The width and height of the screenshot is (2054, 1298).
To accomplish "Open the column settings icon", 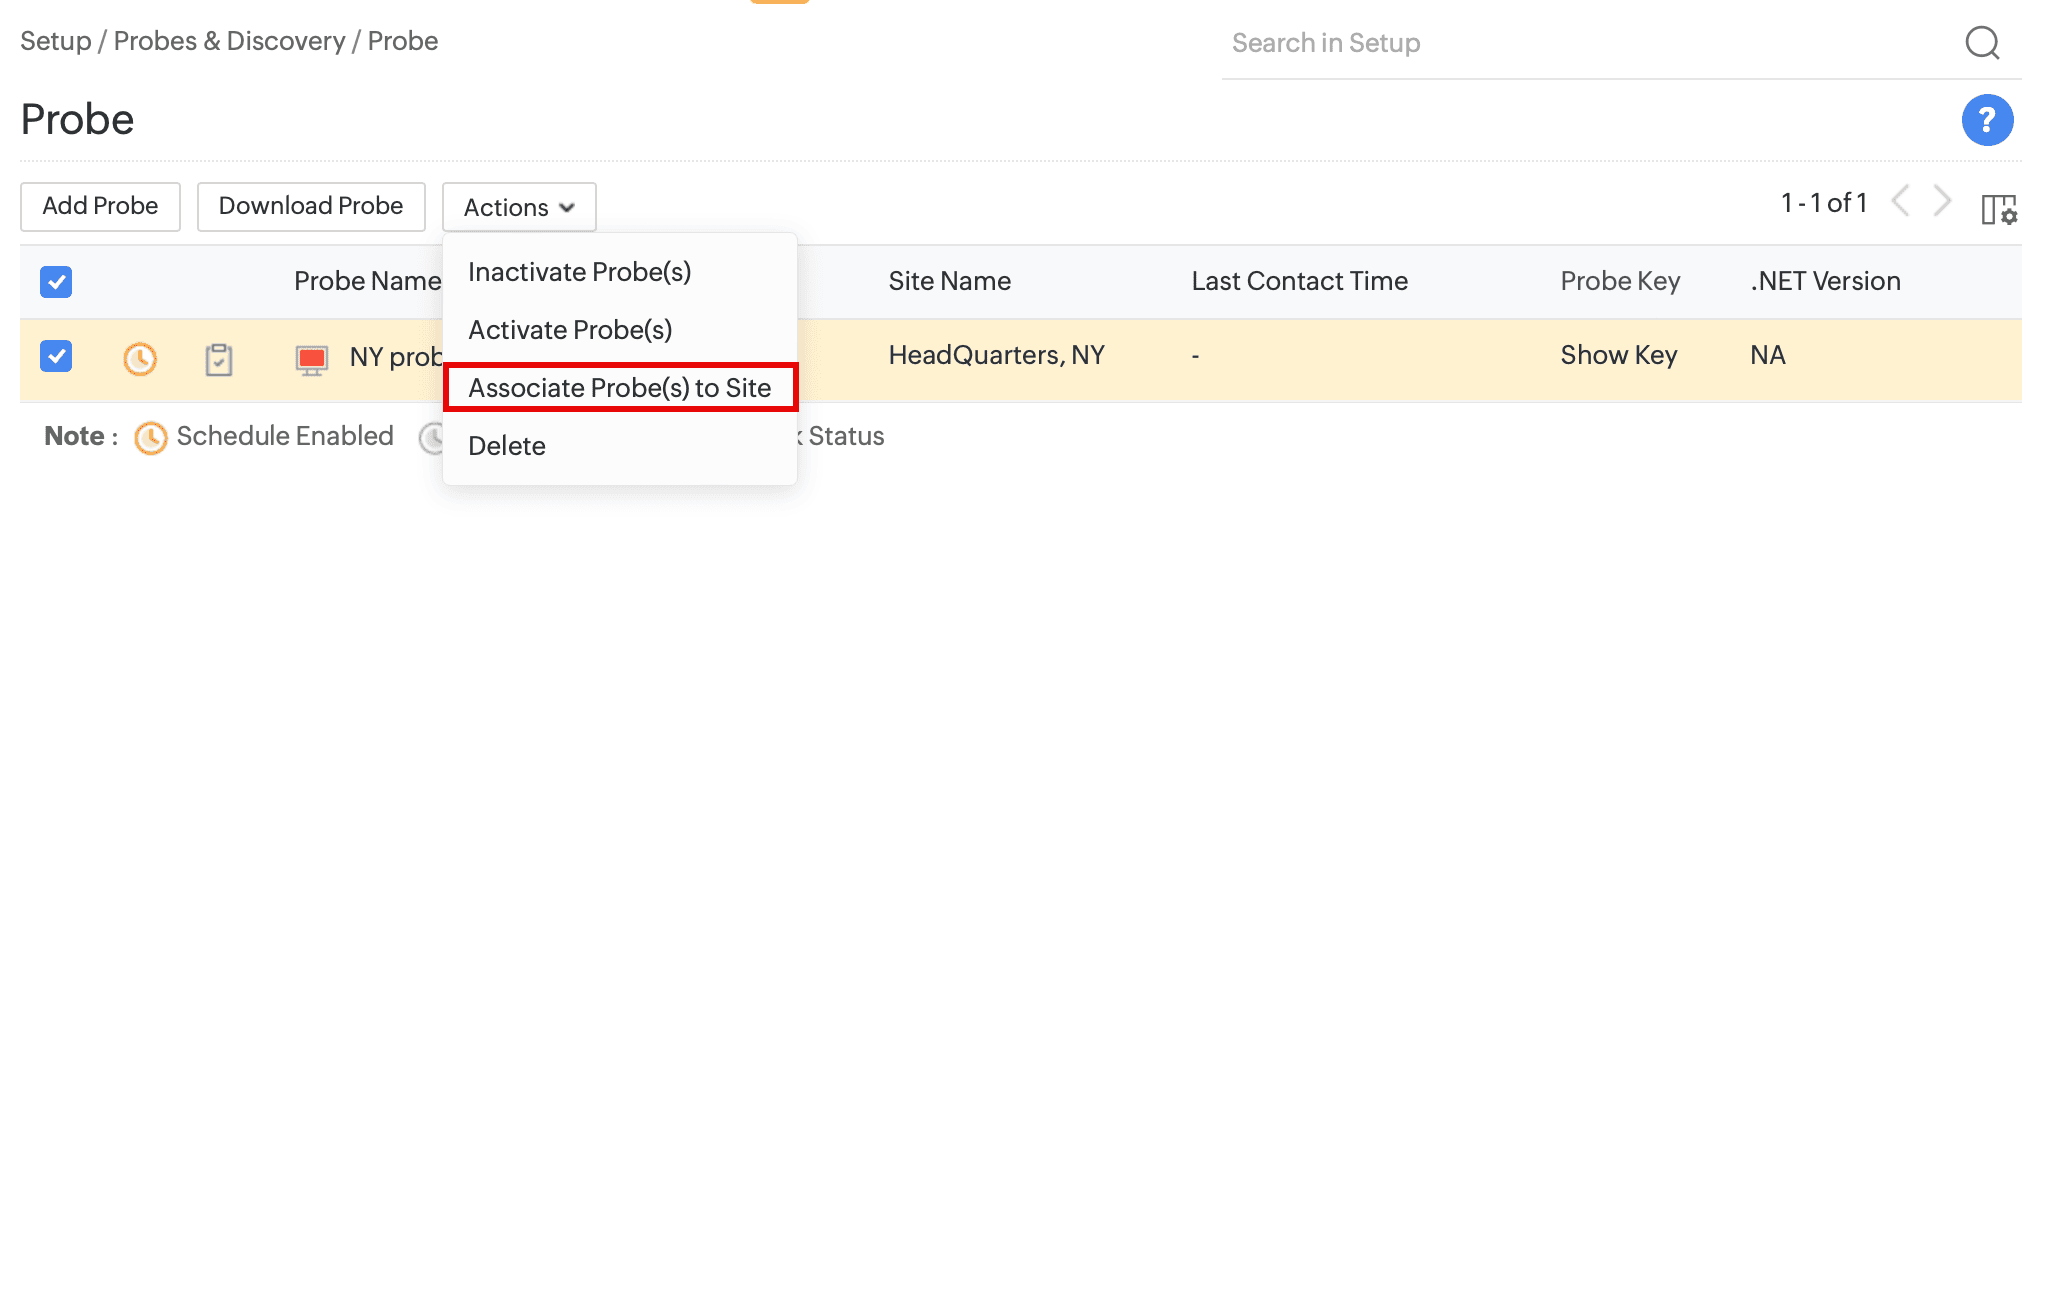I will click(x=1998, y=209).
